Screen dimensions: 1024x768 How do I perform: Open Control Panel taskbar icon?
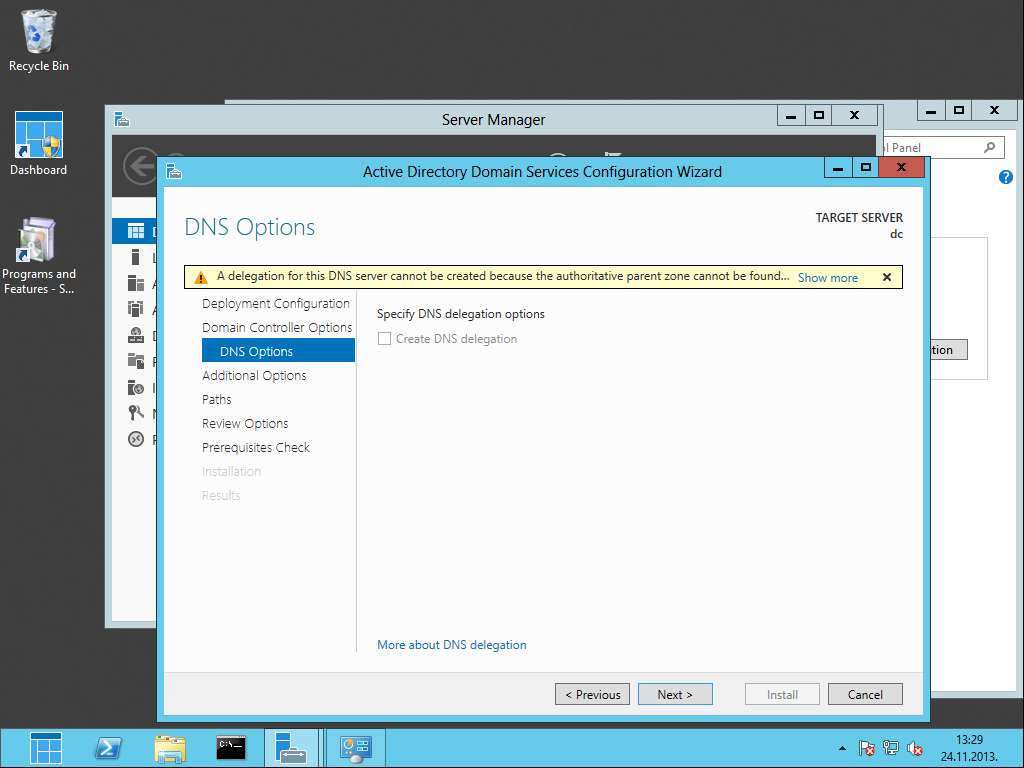(355, 748)
